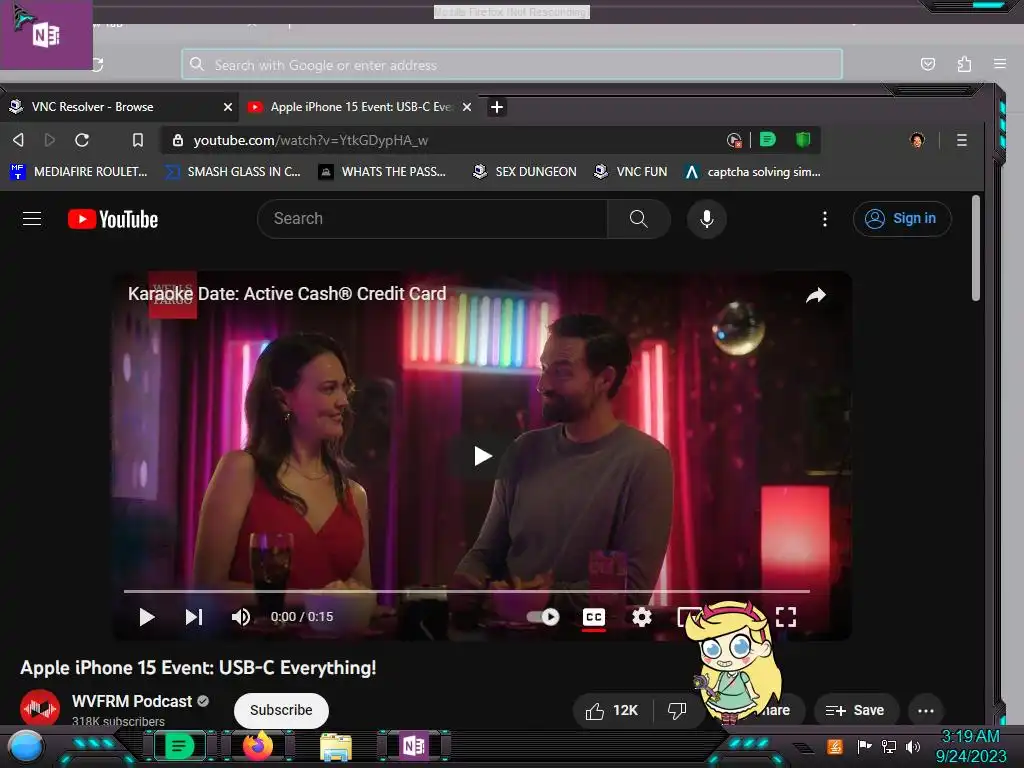Open the SMASH GLASS IN C... bookmark
The width and height of the screenshot is (1024, 768).
(x=233, y=172)
